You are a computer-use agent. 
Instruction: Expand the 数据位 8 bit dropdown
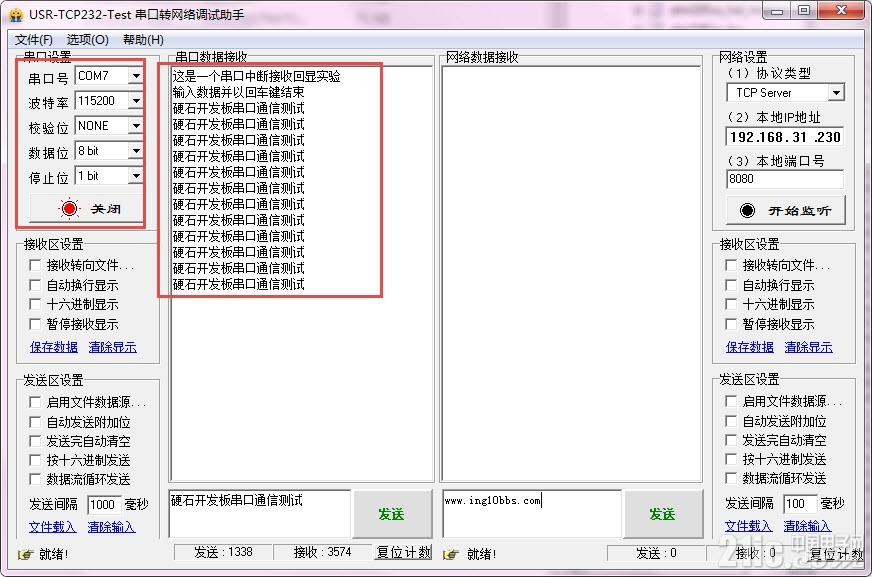(x=136, y=151)
